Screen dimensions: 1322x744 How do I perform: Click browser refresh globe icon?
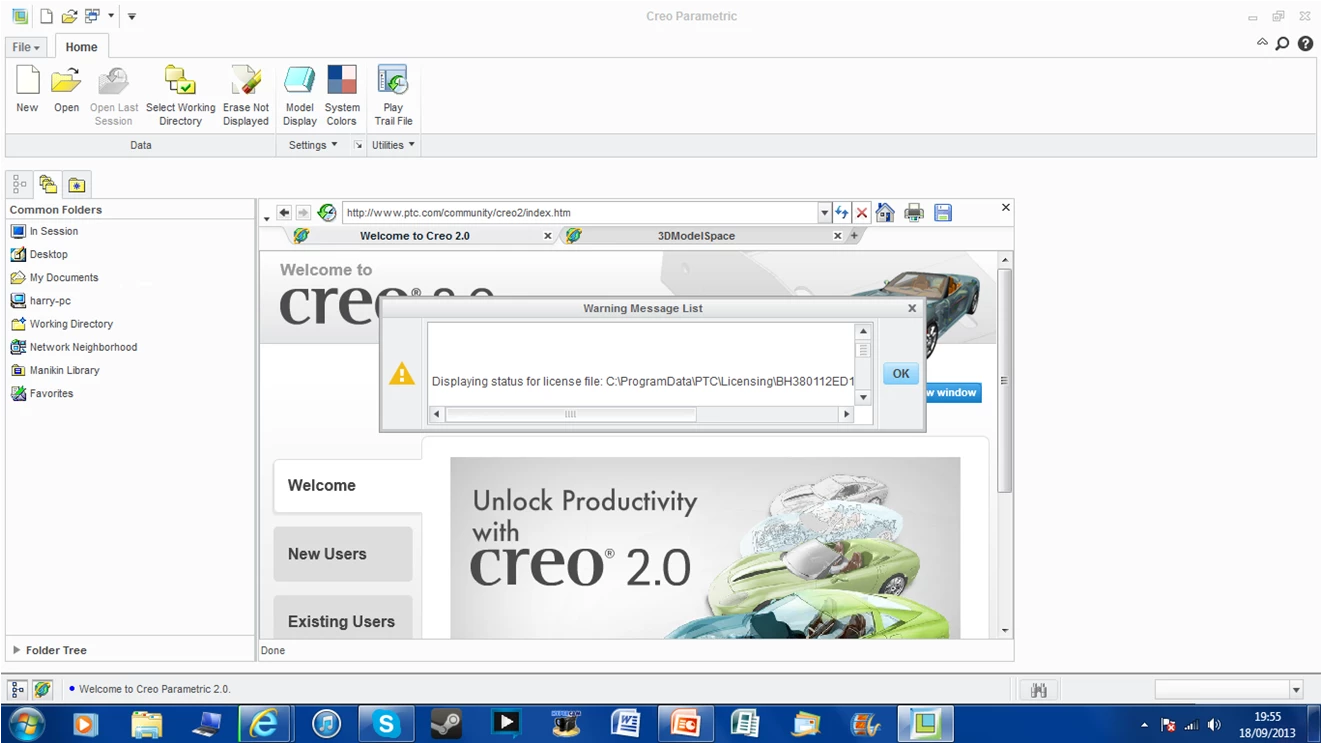pyautogui.click(x=327, y=212)
